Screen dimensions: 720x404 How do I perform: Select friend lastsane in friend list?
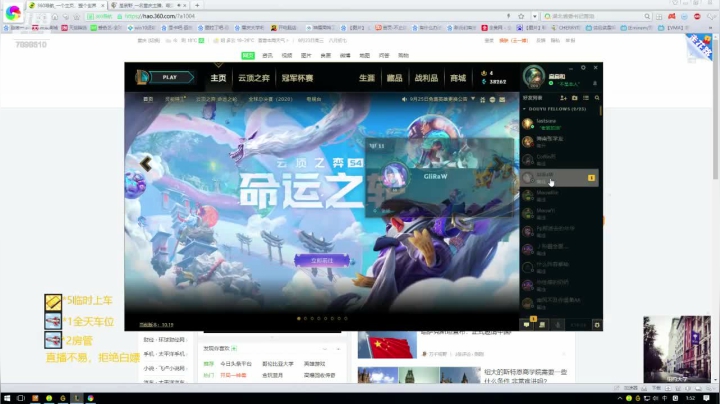click(x=559, y=124)
